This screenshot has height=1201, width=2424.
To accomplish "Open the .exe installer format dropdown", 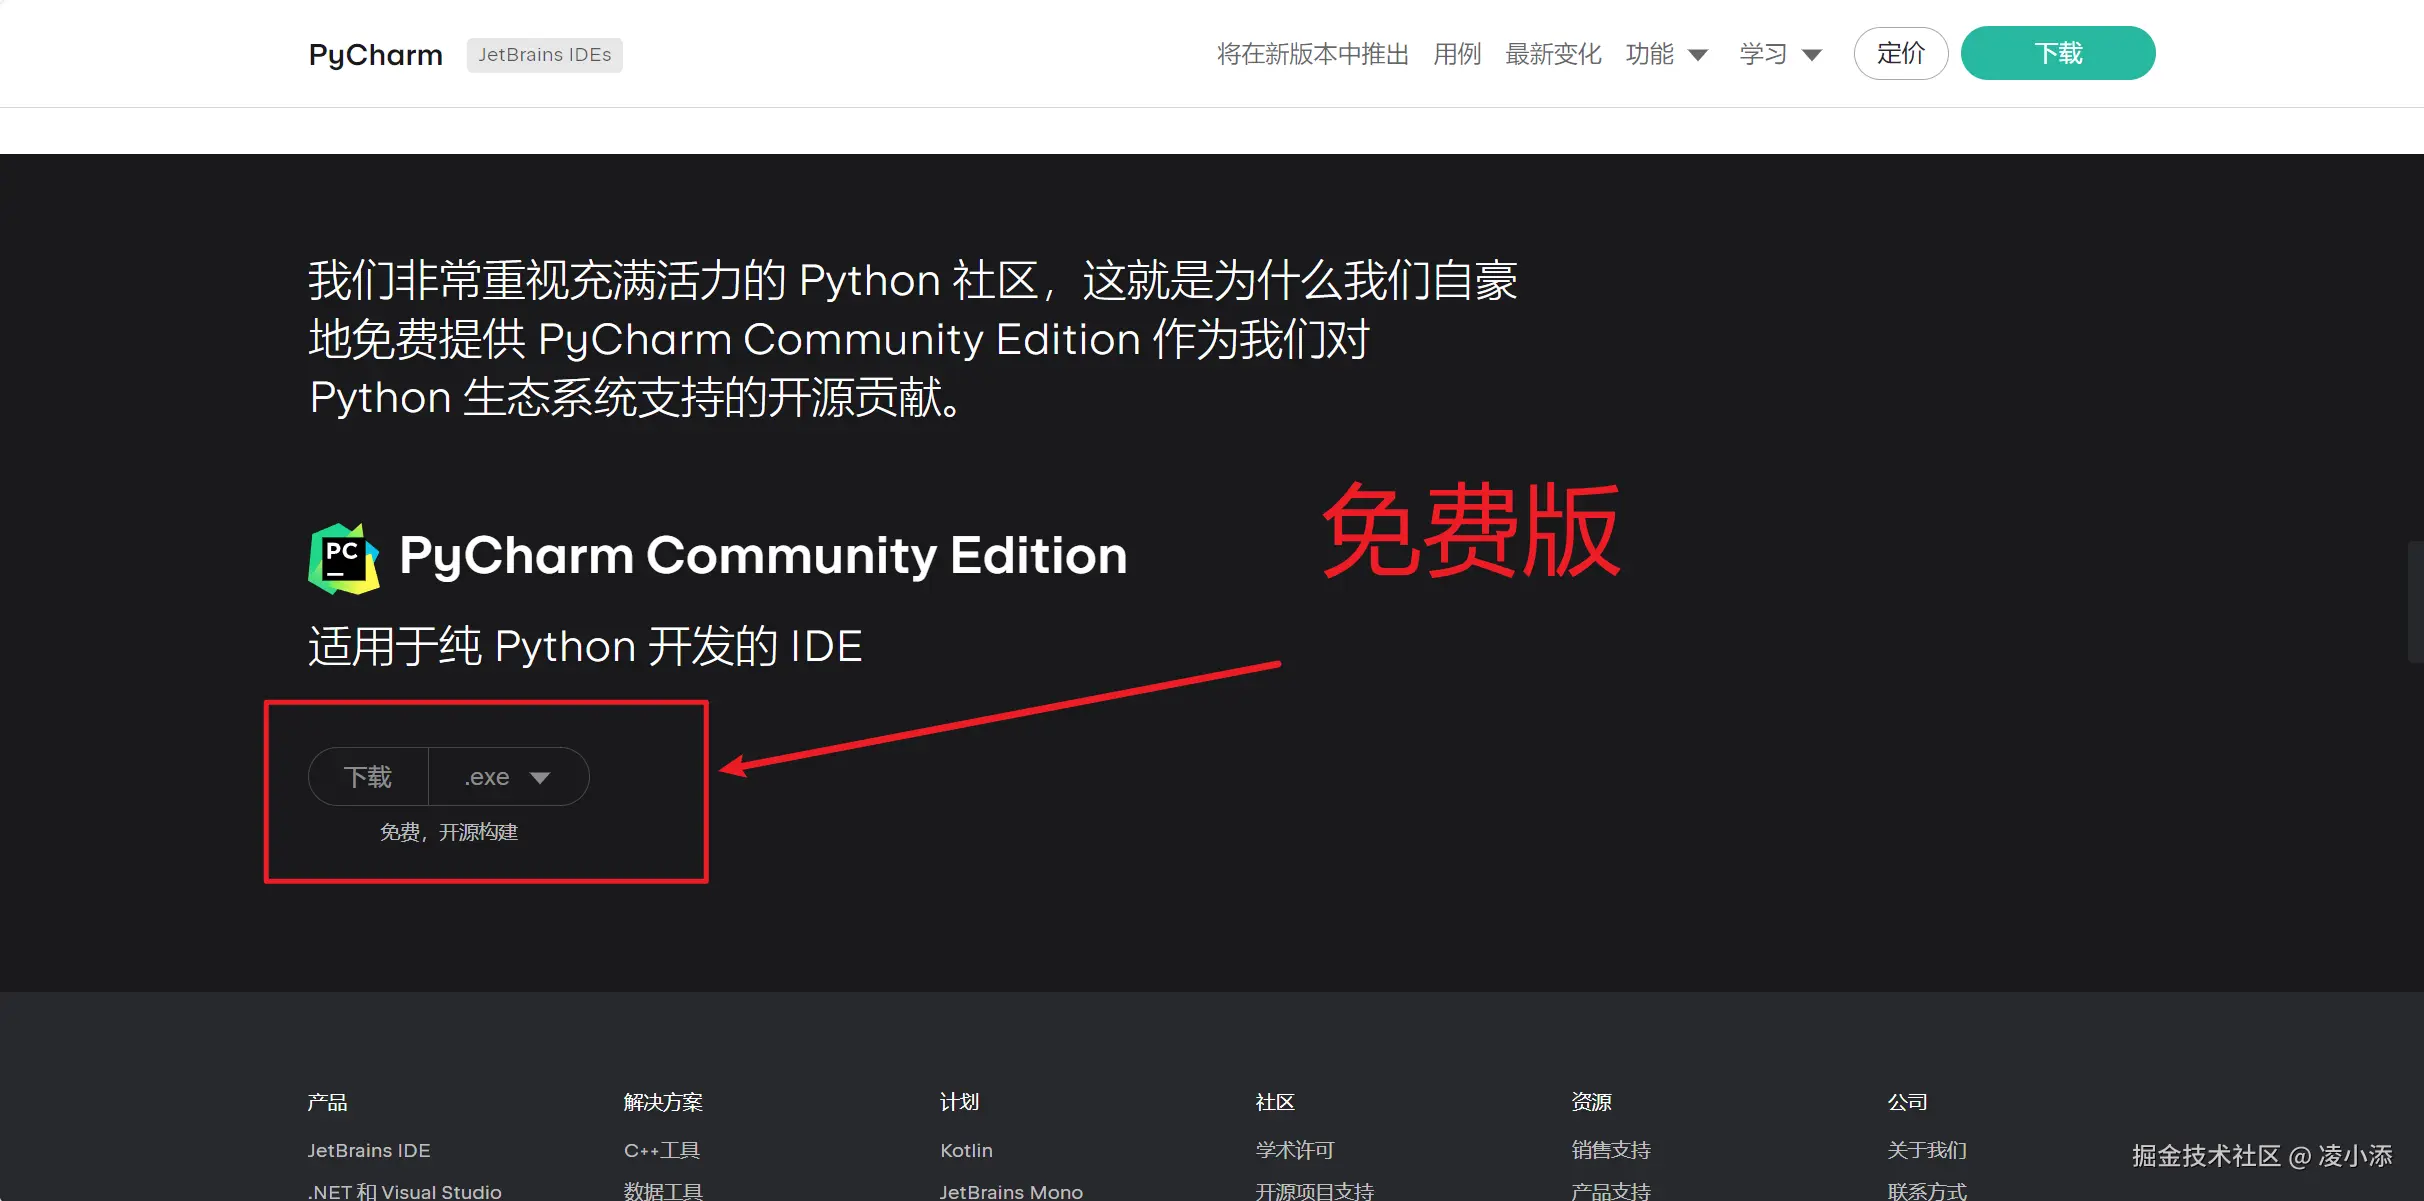I will 508,777.
